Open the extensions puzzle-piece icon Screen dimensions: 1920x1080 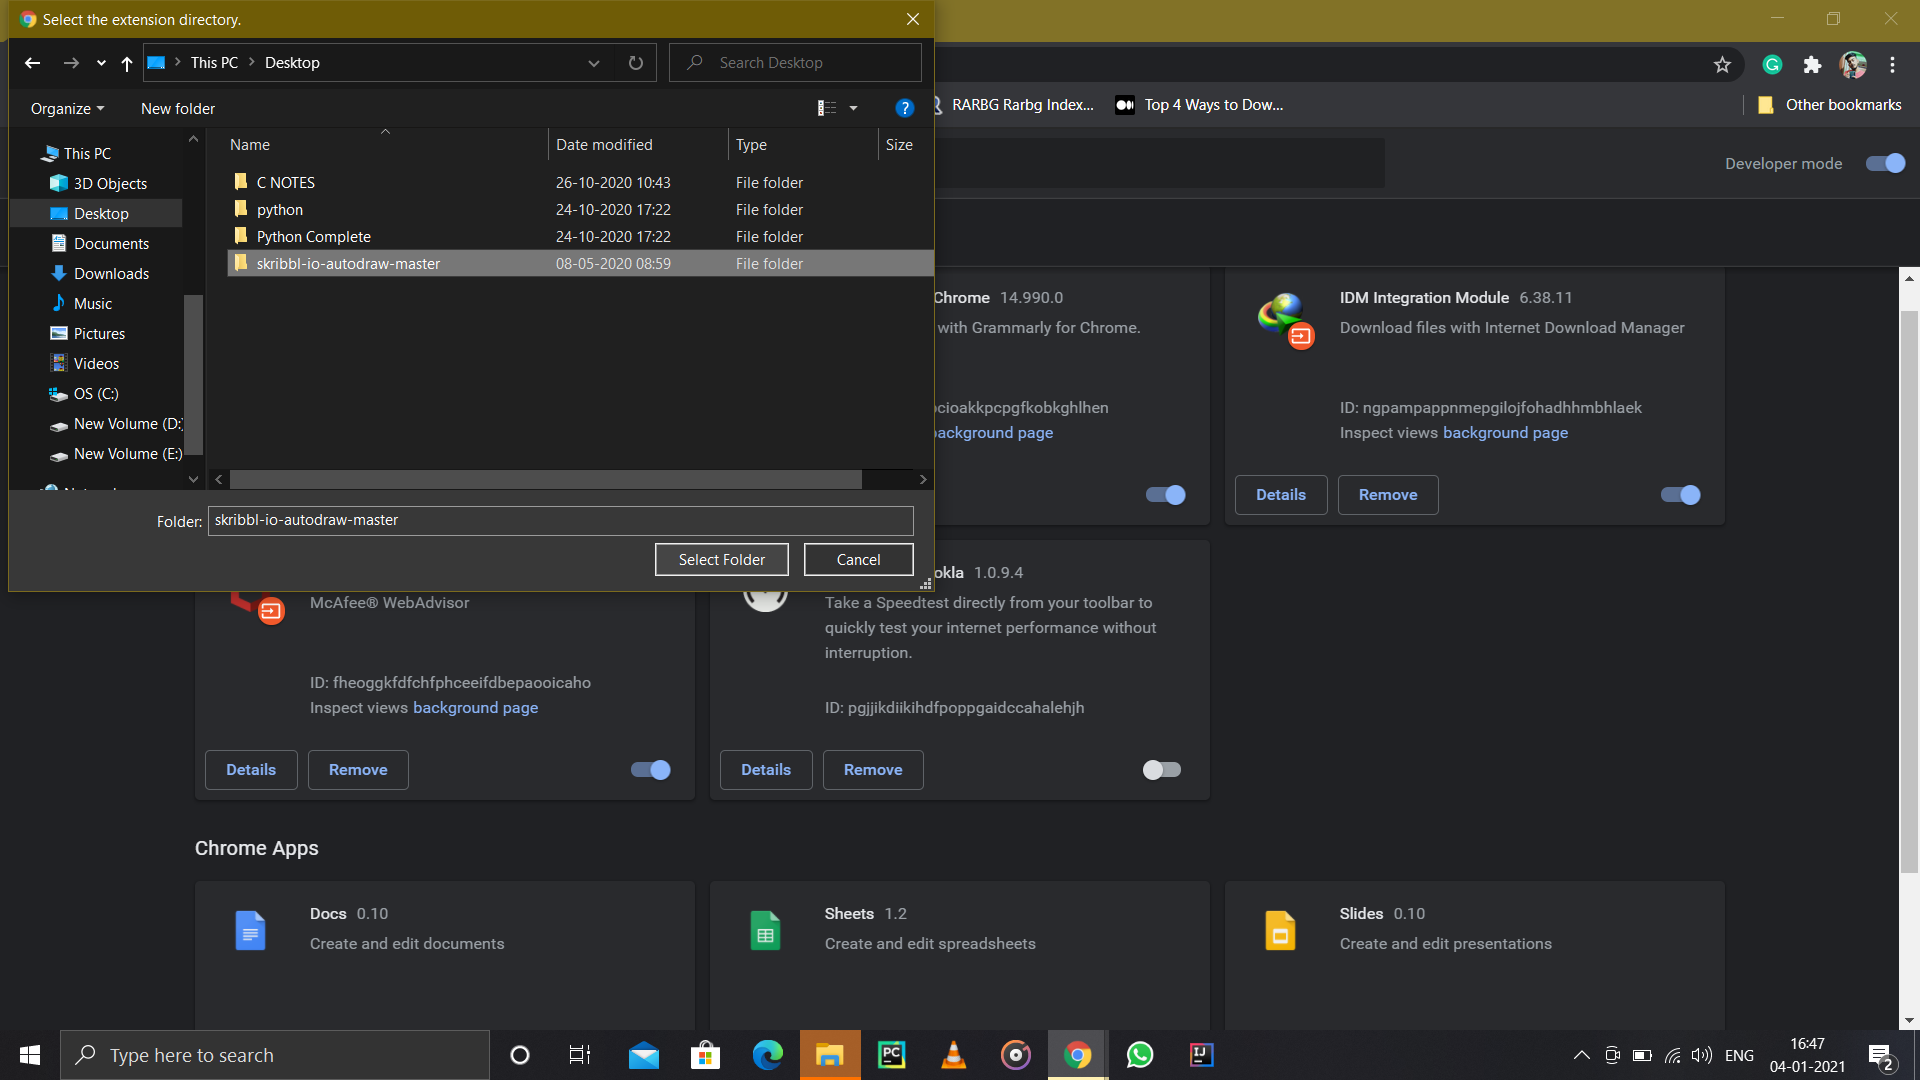[1813, 64]
